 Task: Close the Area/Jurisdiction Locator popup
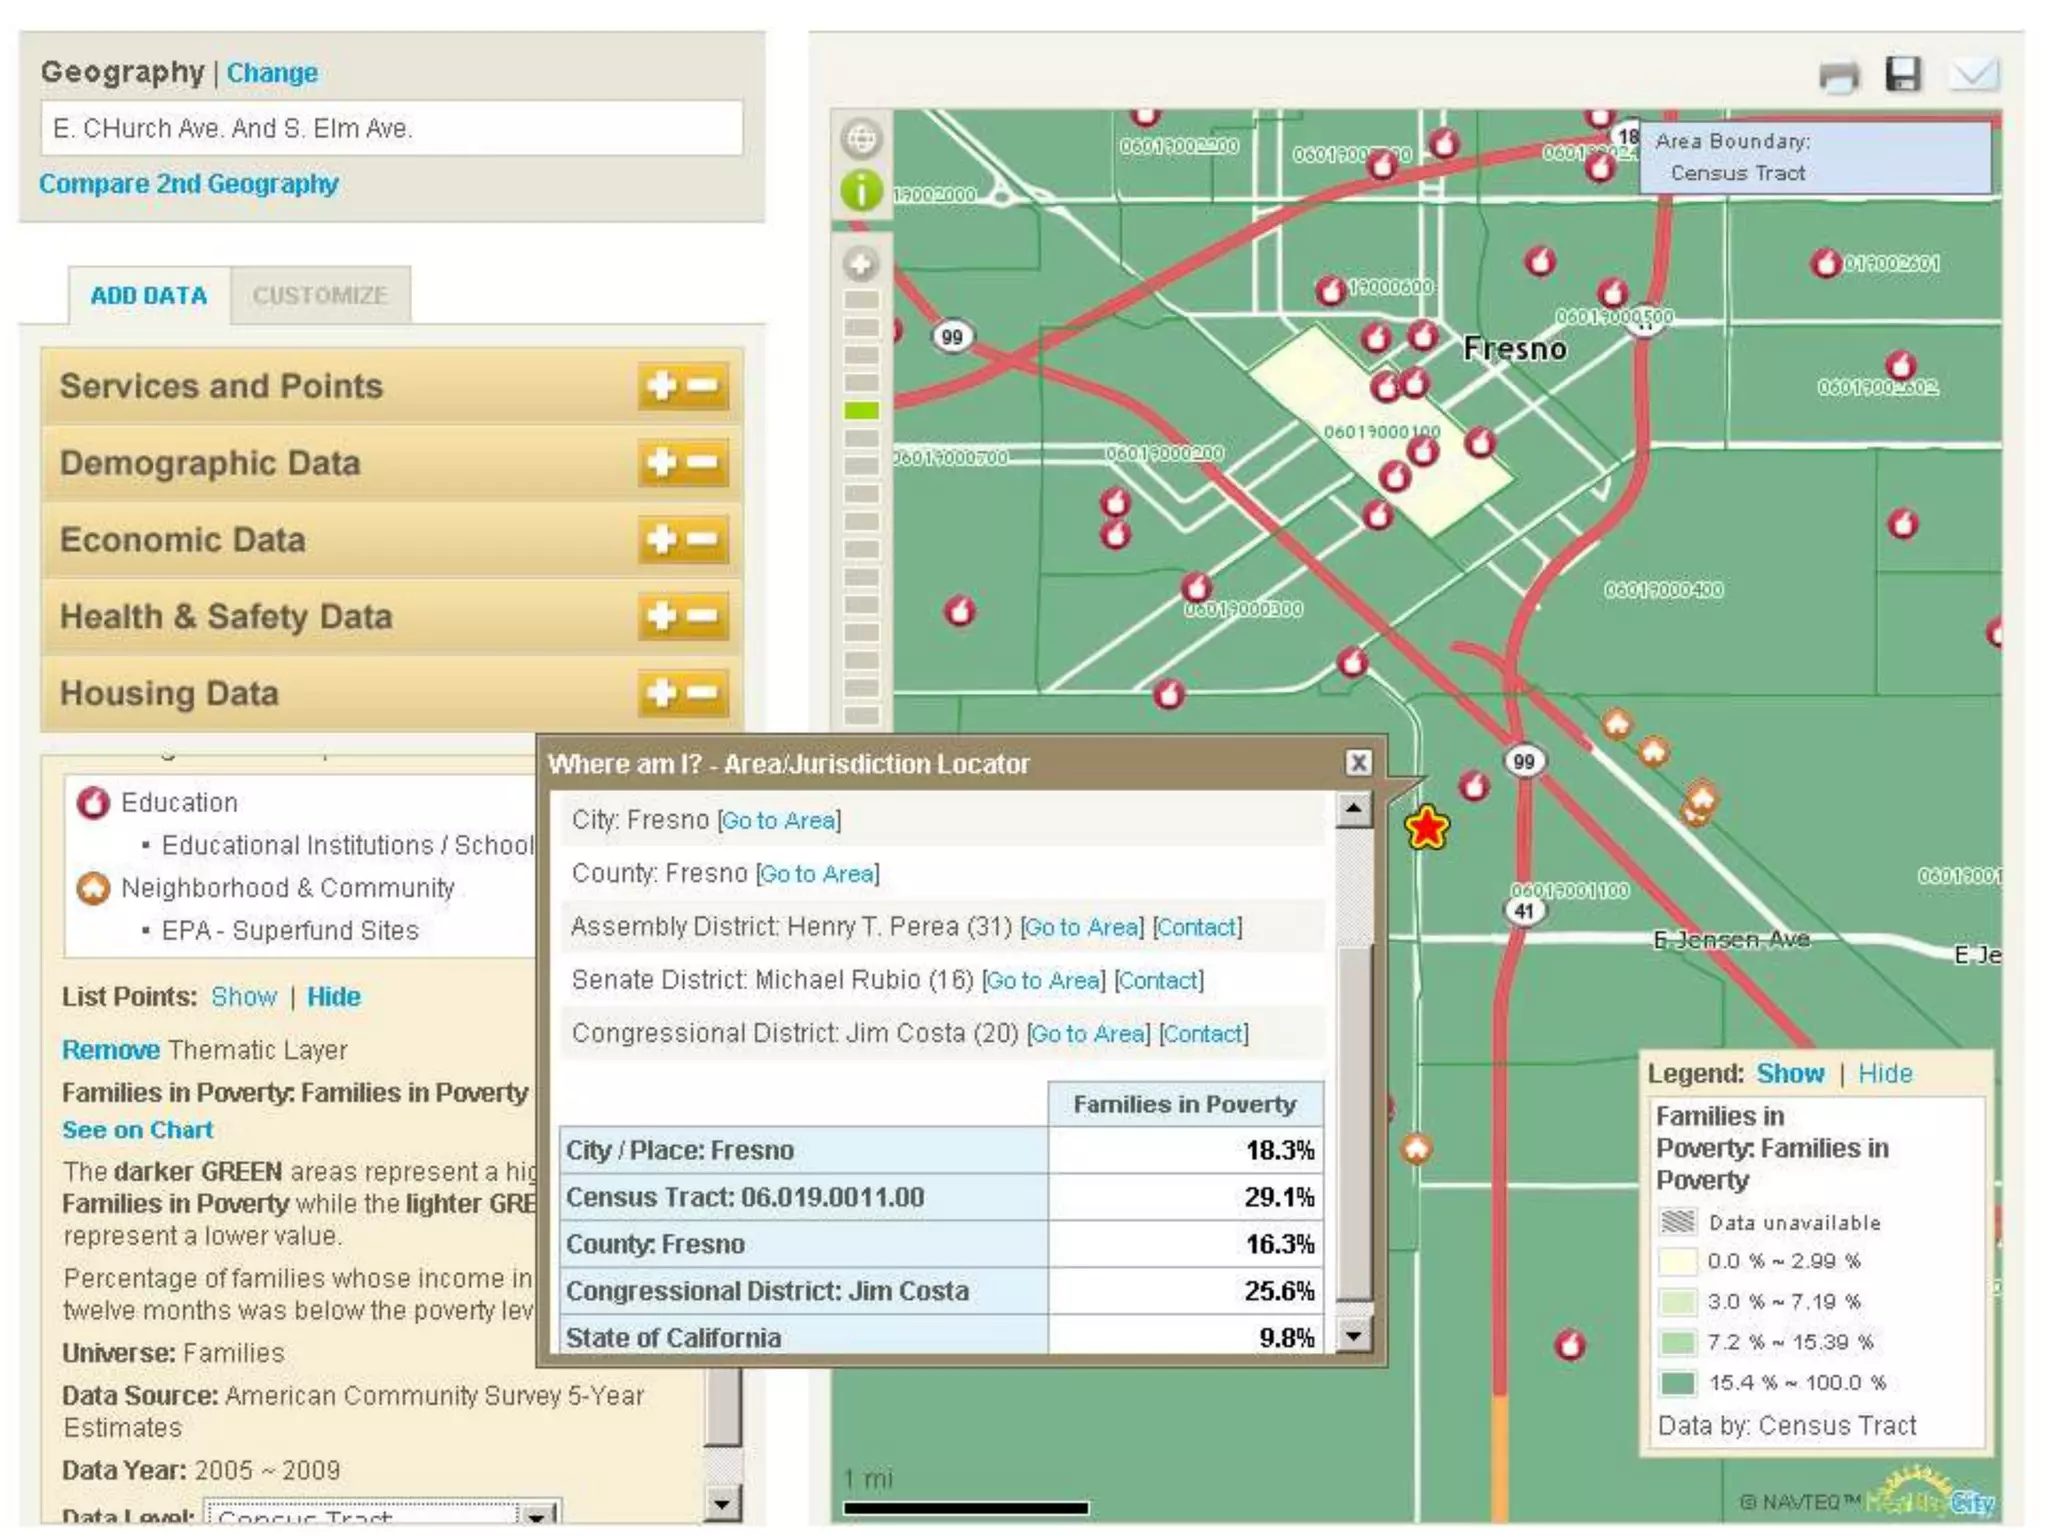(x=1357, y=763)
